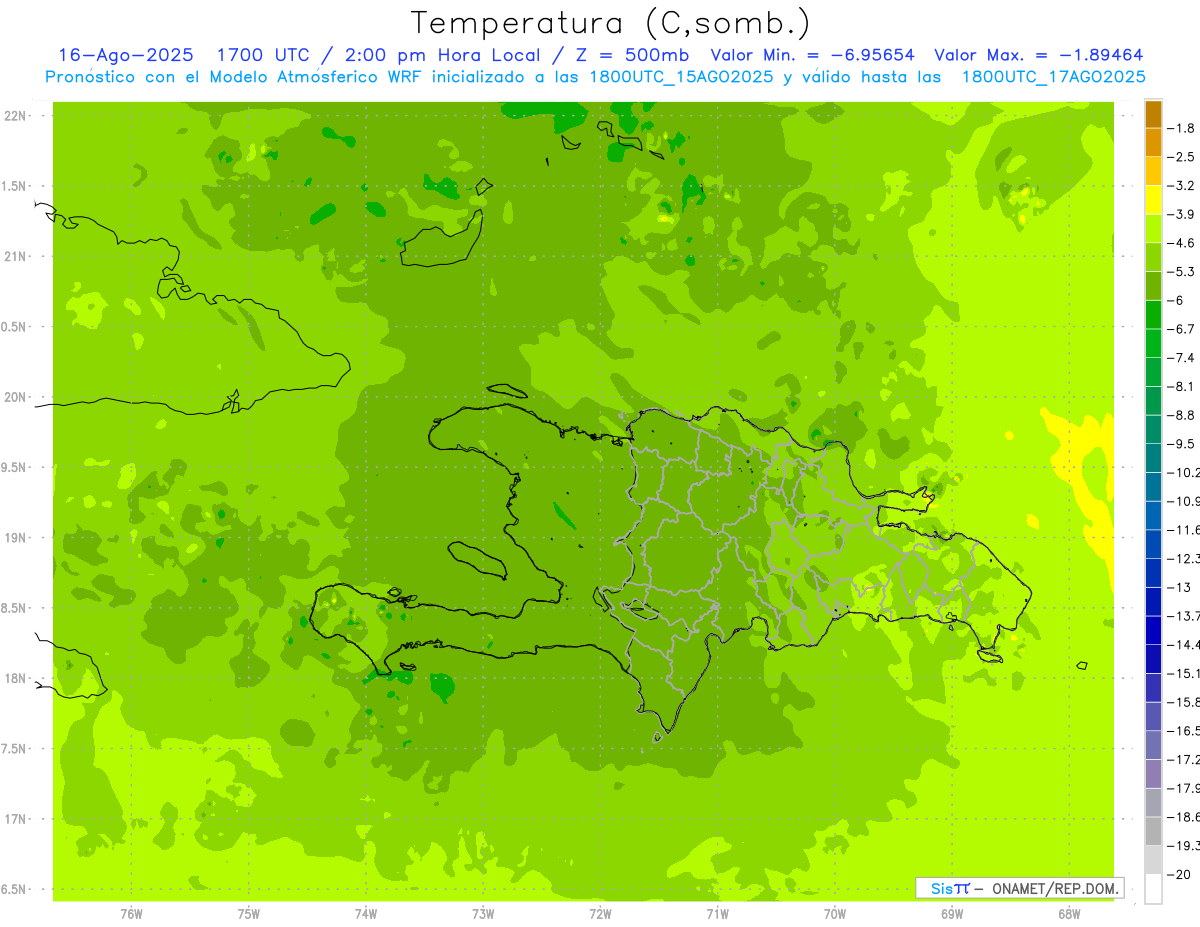Pick the bright yellow swatch between -3.2 and -3.9
This screenshot has width=1200, height=927.
click(x=1154, y=200)
